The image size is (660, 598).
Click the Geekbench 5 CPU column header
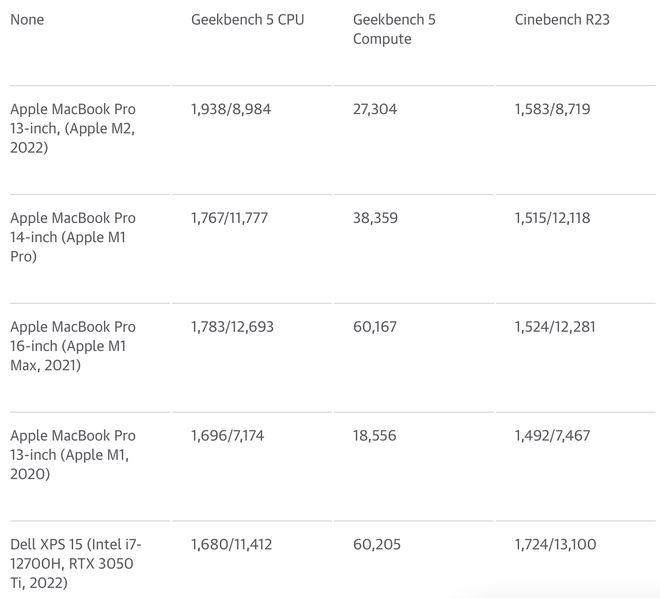[247, 20]
